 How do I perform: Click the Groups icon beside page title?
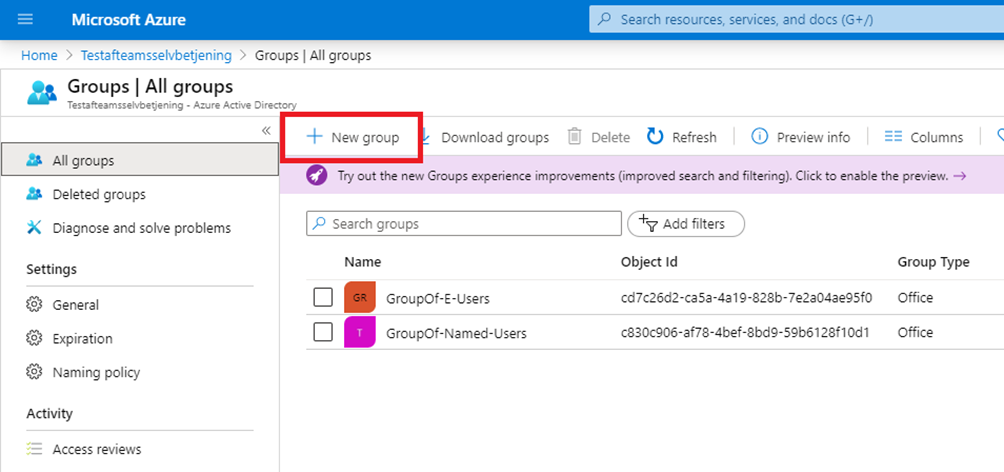pyautogui.click(x=42, y=93)
